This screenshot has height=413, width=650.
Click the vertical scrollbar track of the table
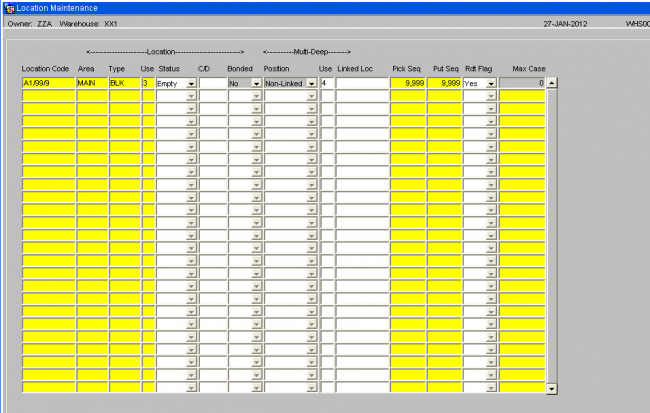tap(552, 236)
